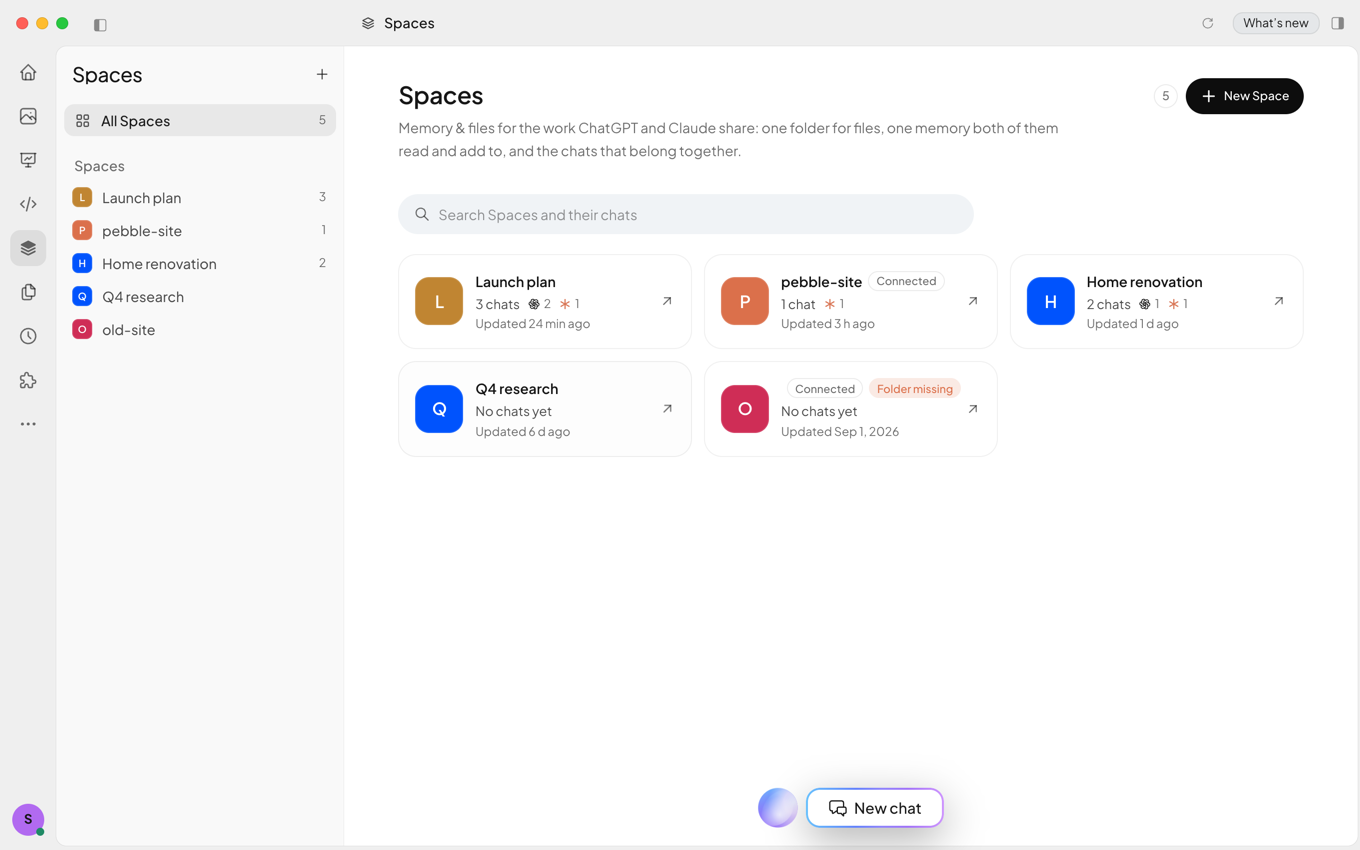Open the image gallery icon in left rail
The width and height of the screenshot is (1360, 850).
pos(28,116)
